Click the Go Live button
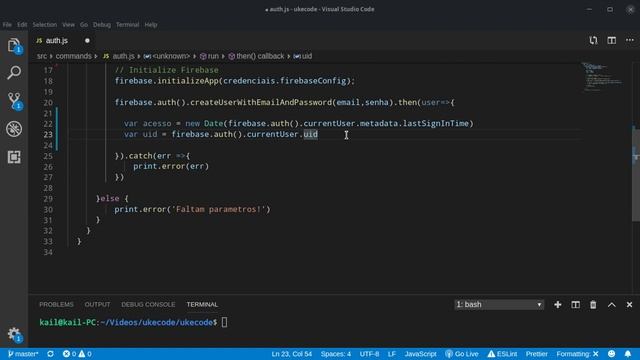This screenshot has height=360, width=640. [462, 354]
